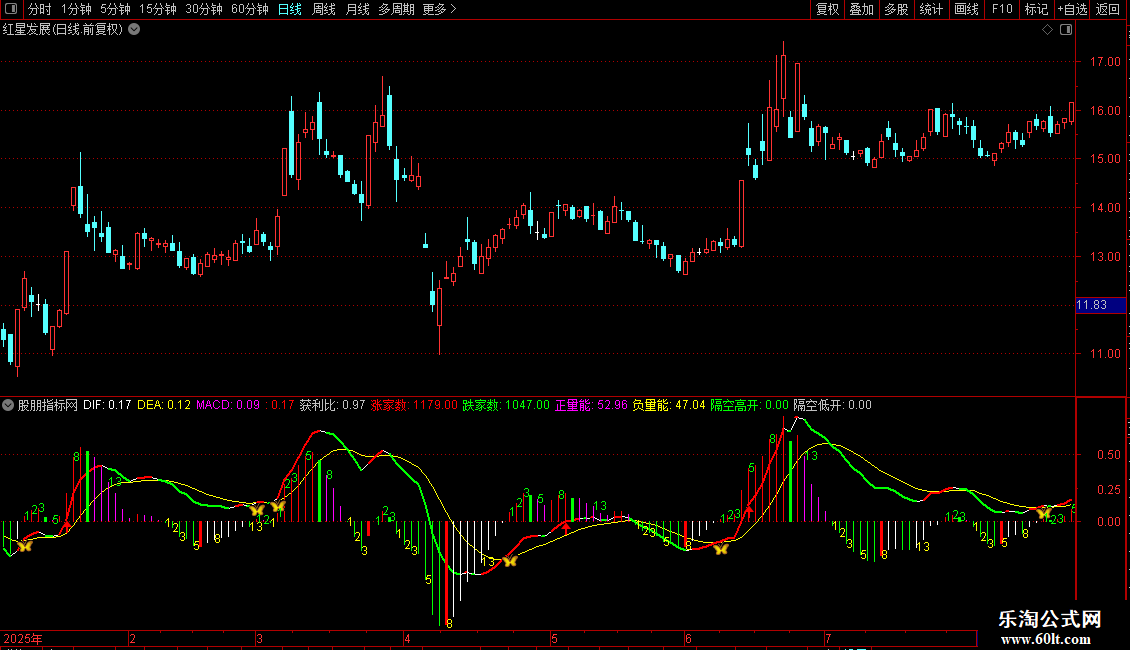This screenshot has width=1130, height=650.
Task: Click the 涨家数: 1179.00 value
Action: click(414, 405)
